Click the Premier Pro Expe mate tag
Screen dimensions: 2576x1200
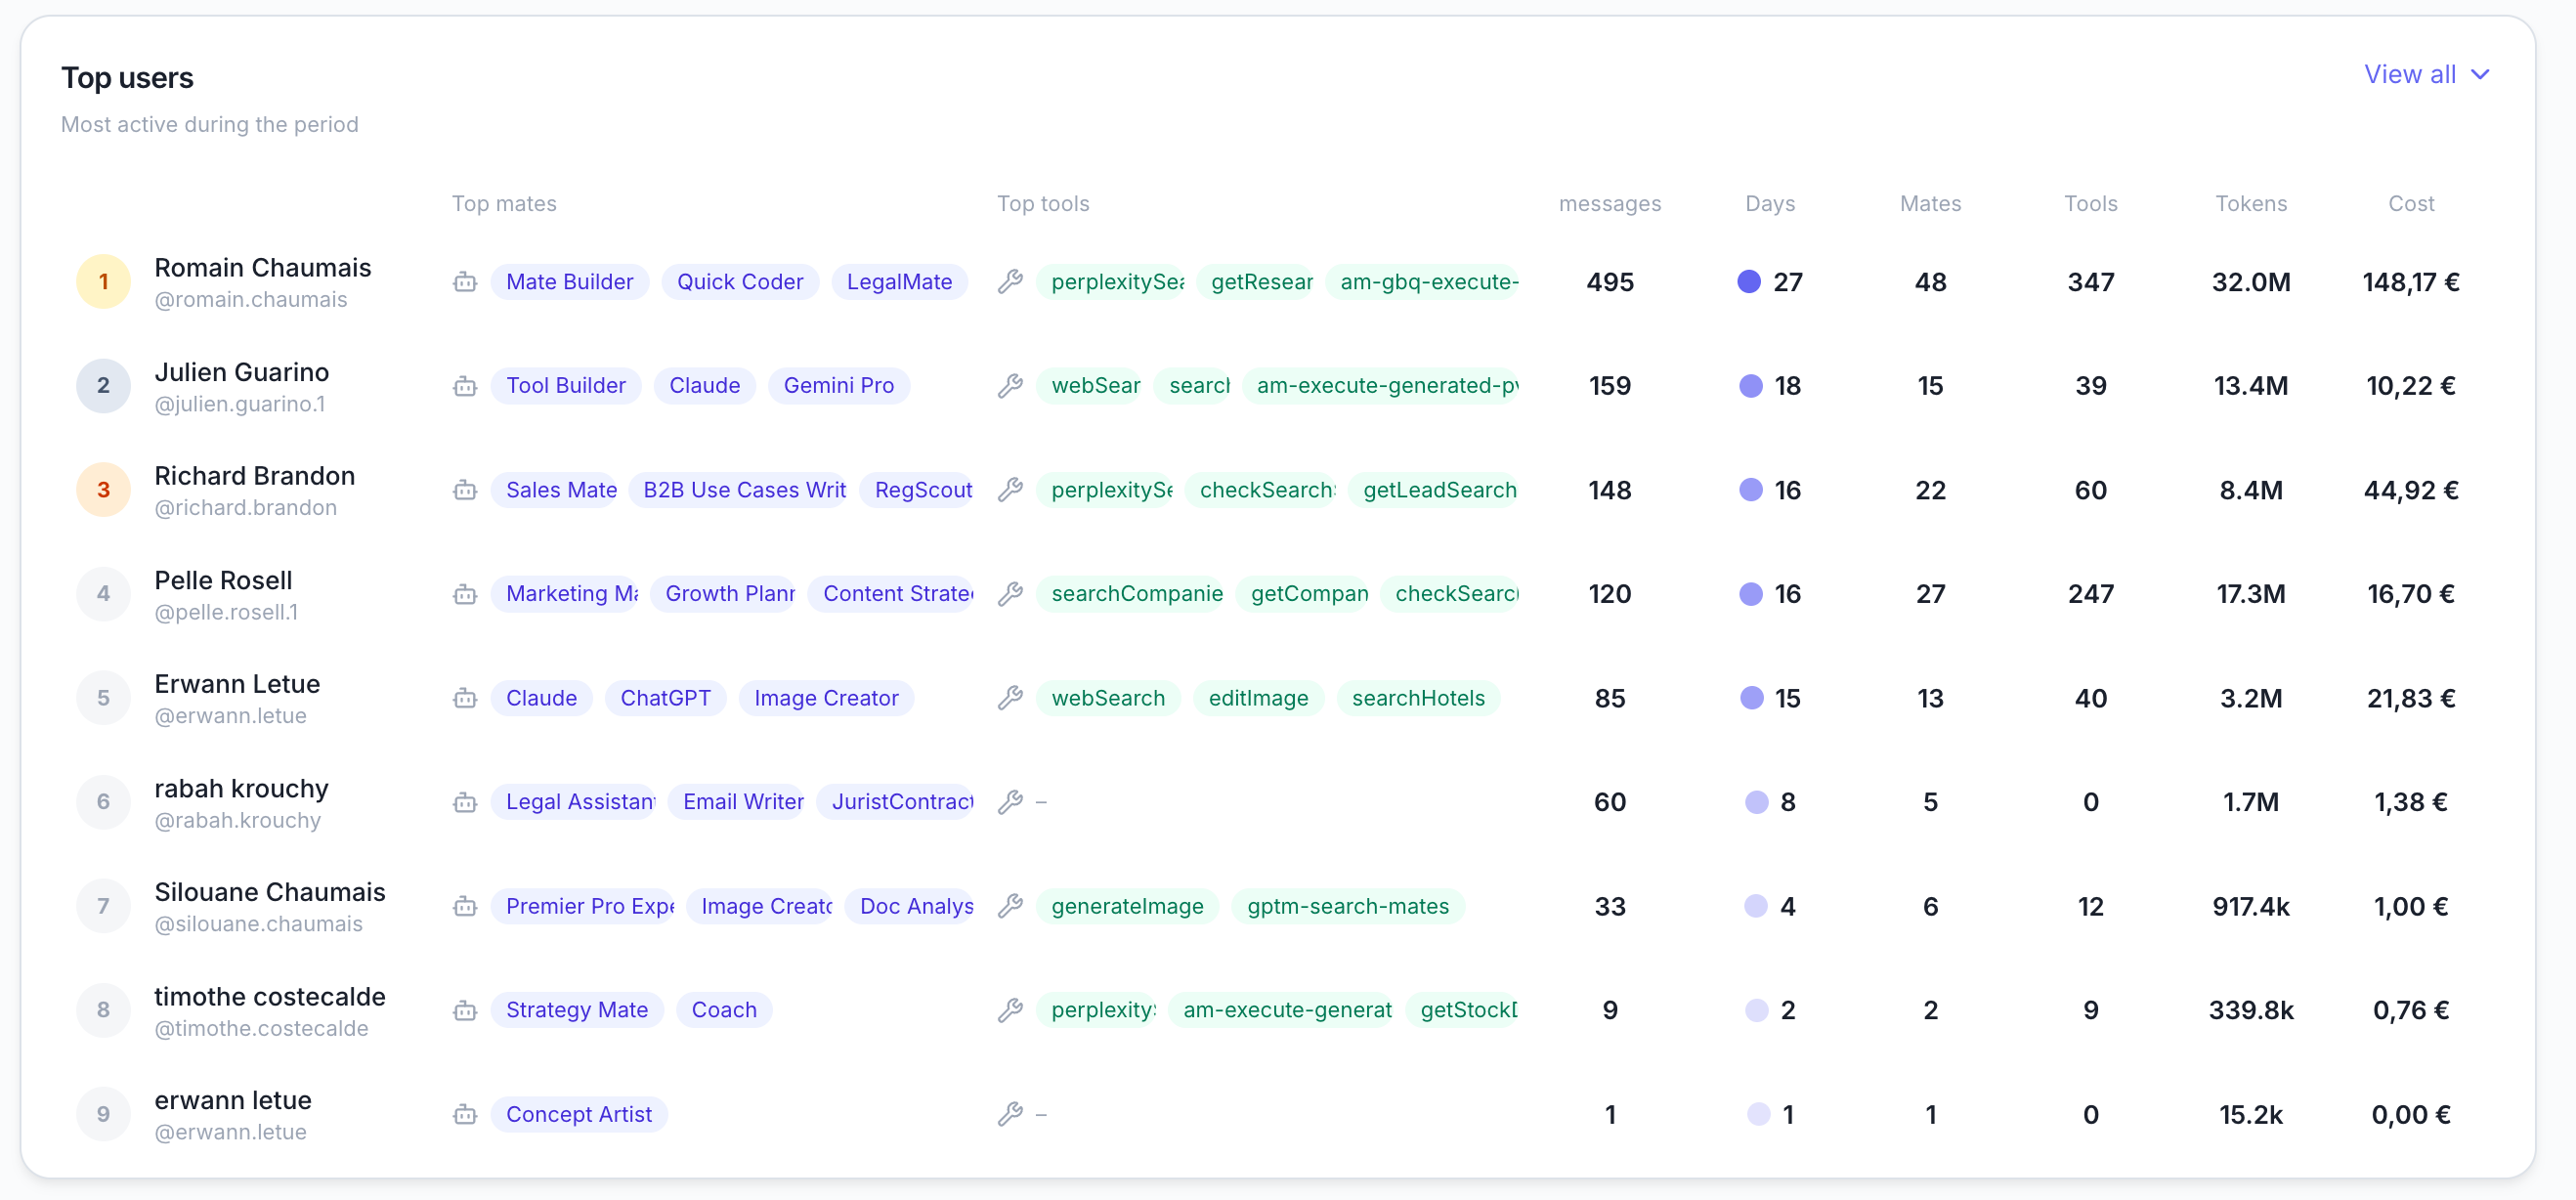(x=583, y=906)
